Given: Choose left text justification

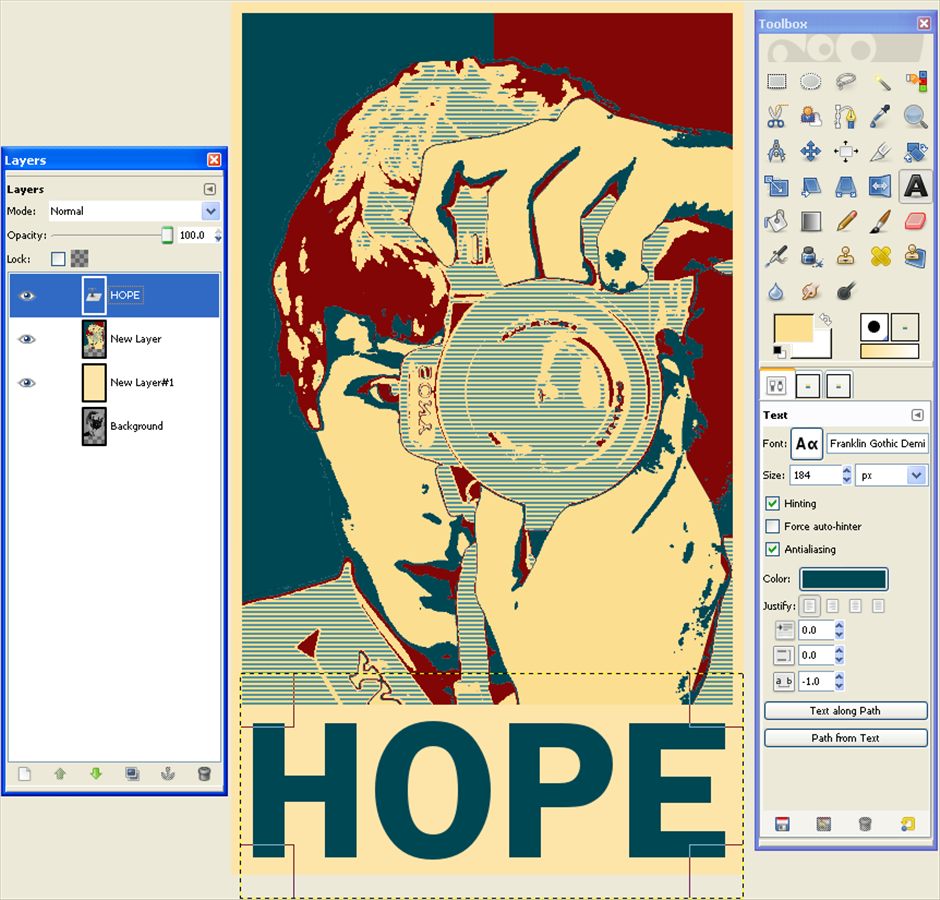Looking at the screenshot, I should 809,606.
